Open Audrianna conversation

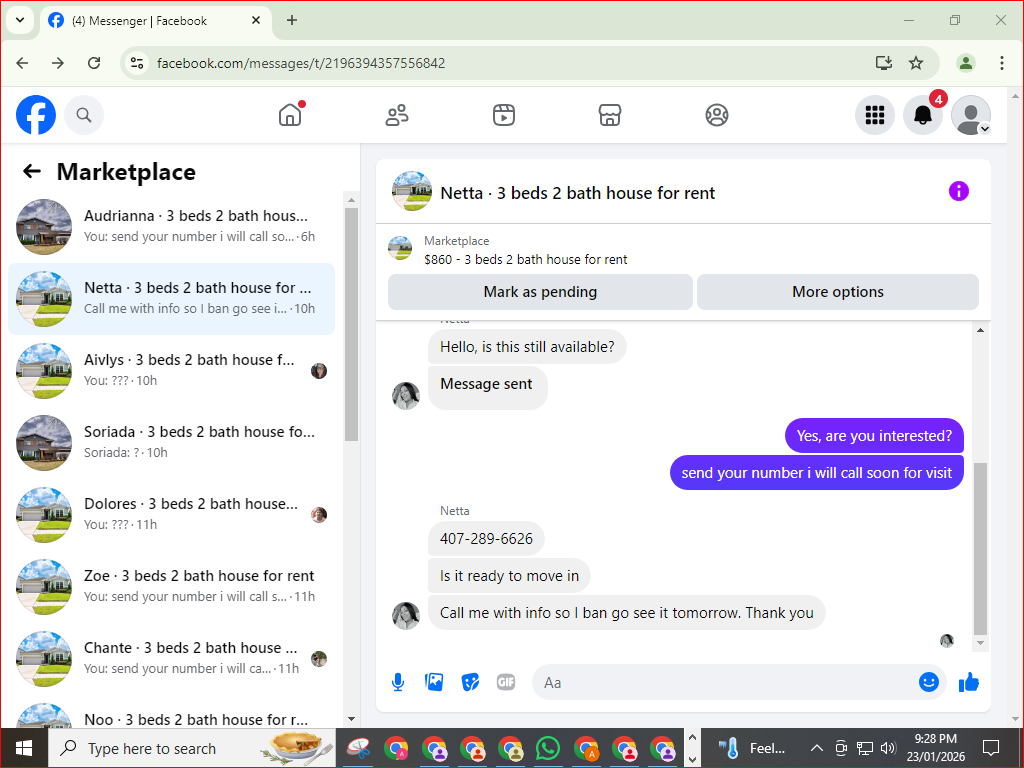click(x=172, y=227)
